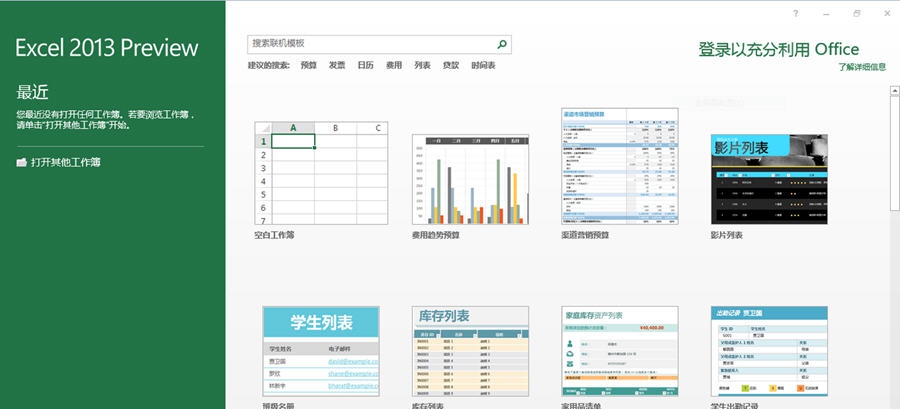Screen dimensions: 900x409
Task: Click the 费用趋势预算 caption text
Action: point(436,235)
